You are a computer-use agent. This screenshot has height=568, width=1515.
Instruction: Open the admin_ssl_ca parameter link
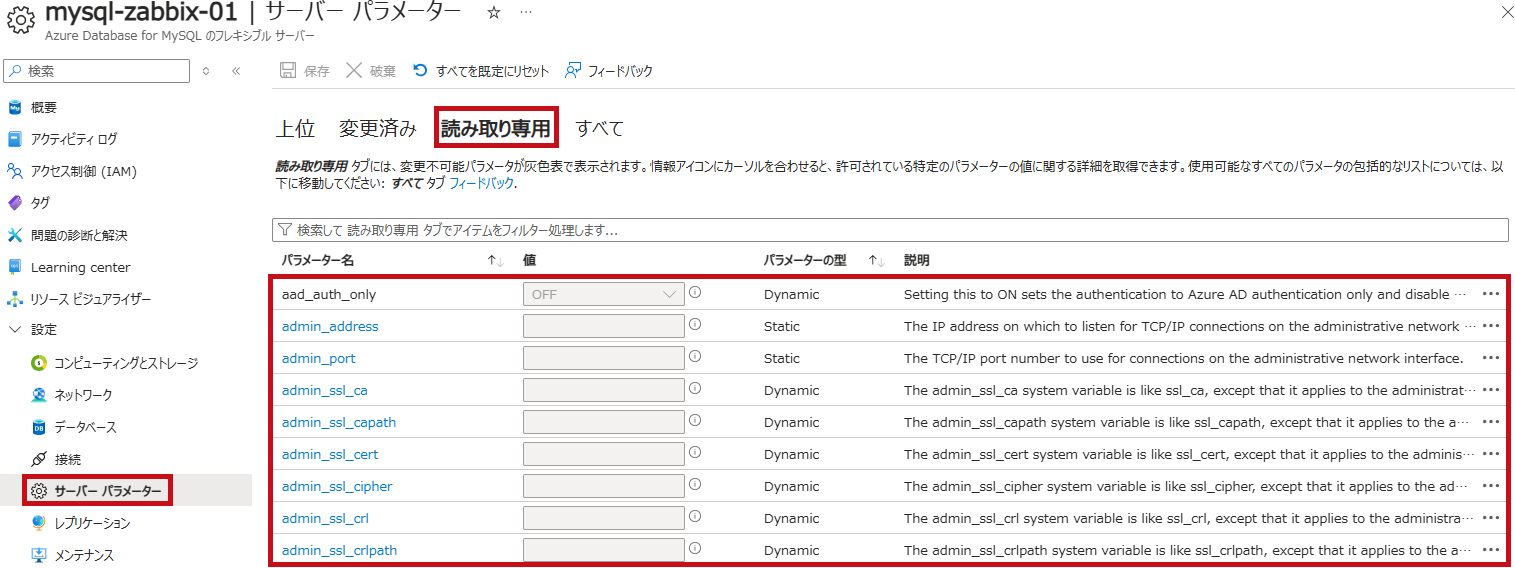pos(324,390)
